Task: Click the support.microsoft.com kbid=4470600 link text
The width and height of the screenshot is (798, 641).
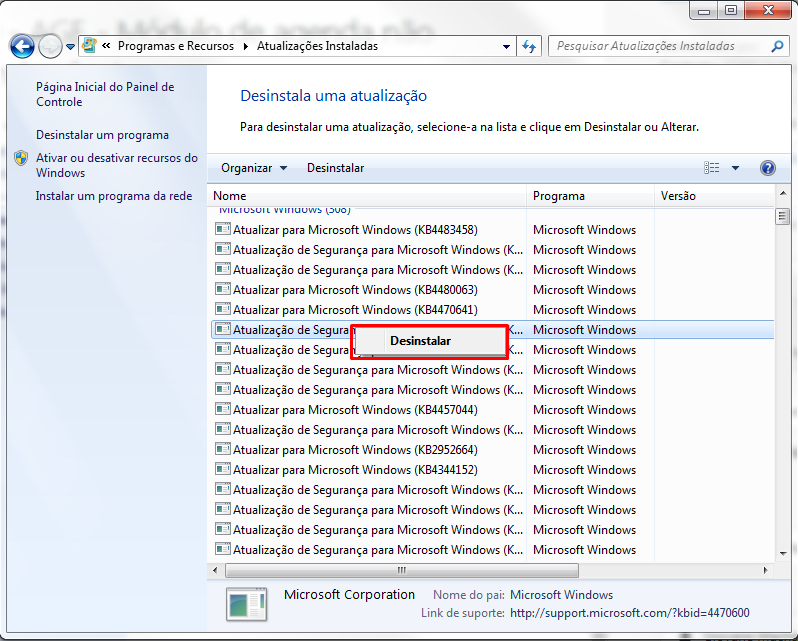Action: pos(630,613)
